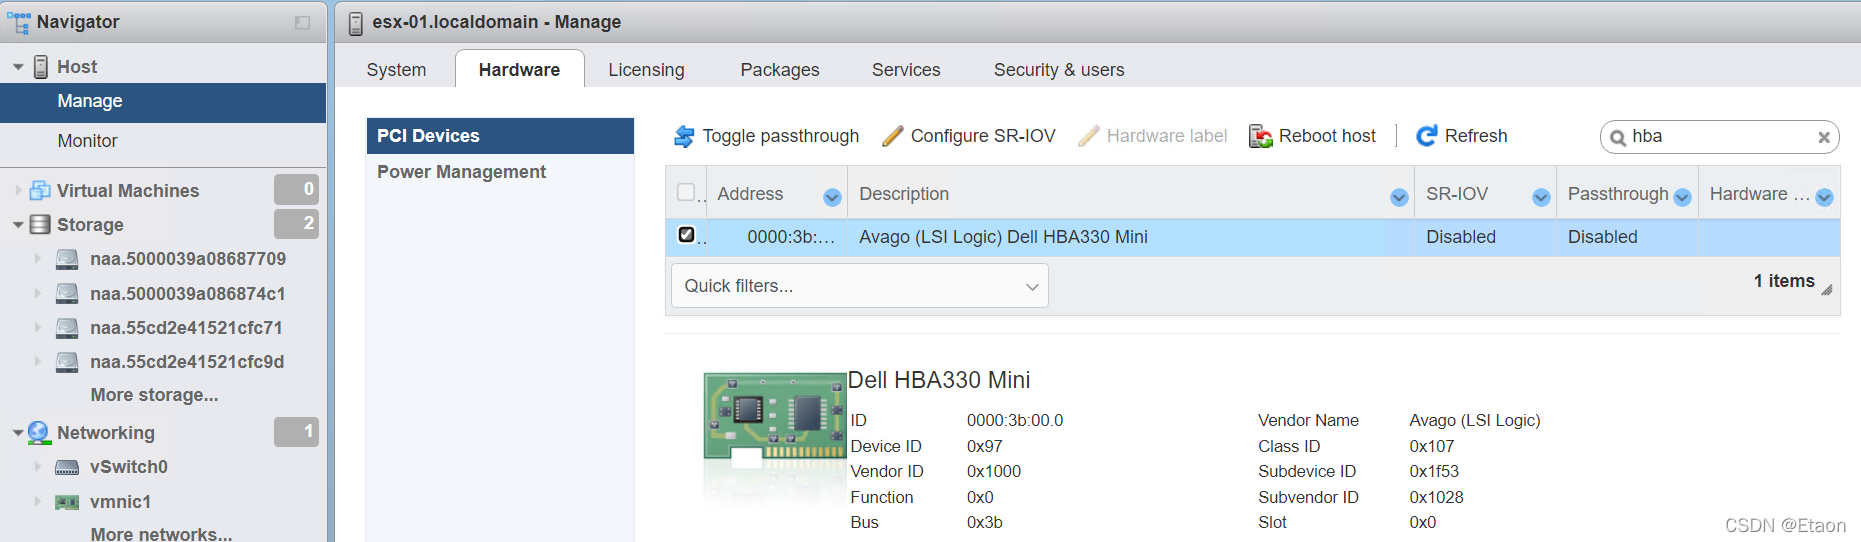The image size is (1861, 542).
Task: Select Manage under Host
Action: point(163,102)
